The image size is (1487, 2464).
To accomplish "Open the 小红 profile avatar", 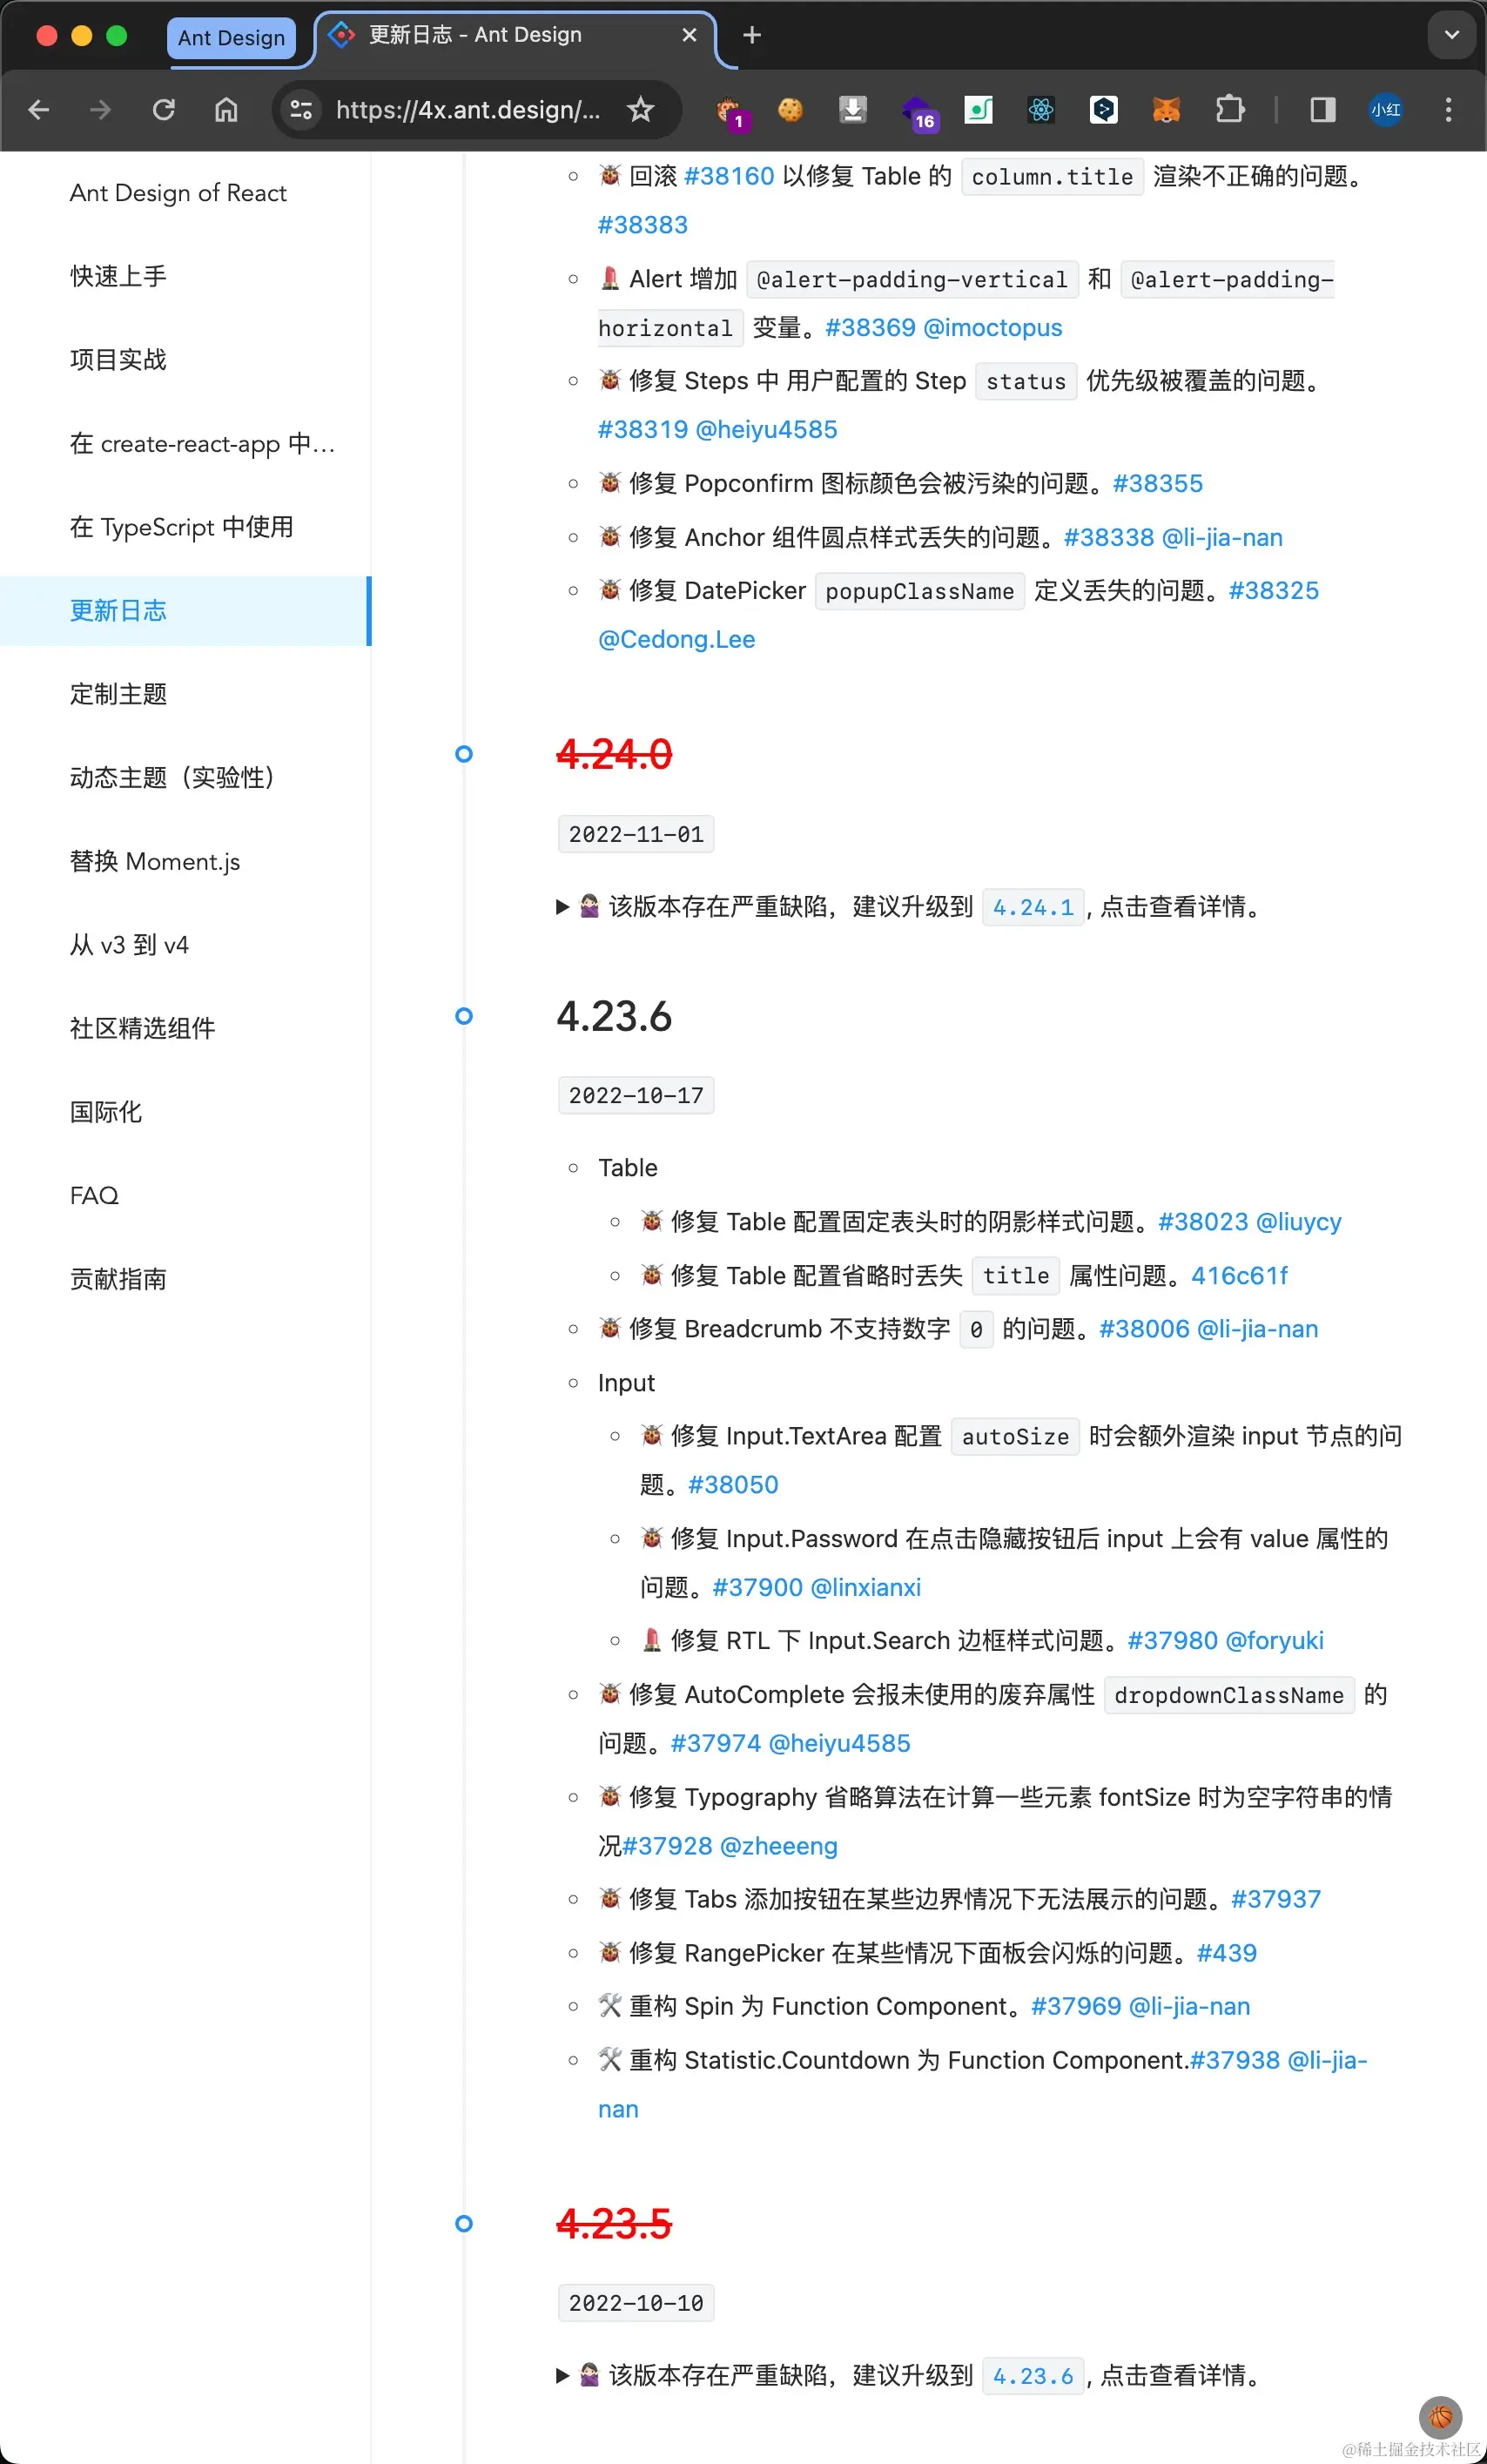I will (1385, 110).
